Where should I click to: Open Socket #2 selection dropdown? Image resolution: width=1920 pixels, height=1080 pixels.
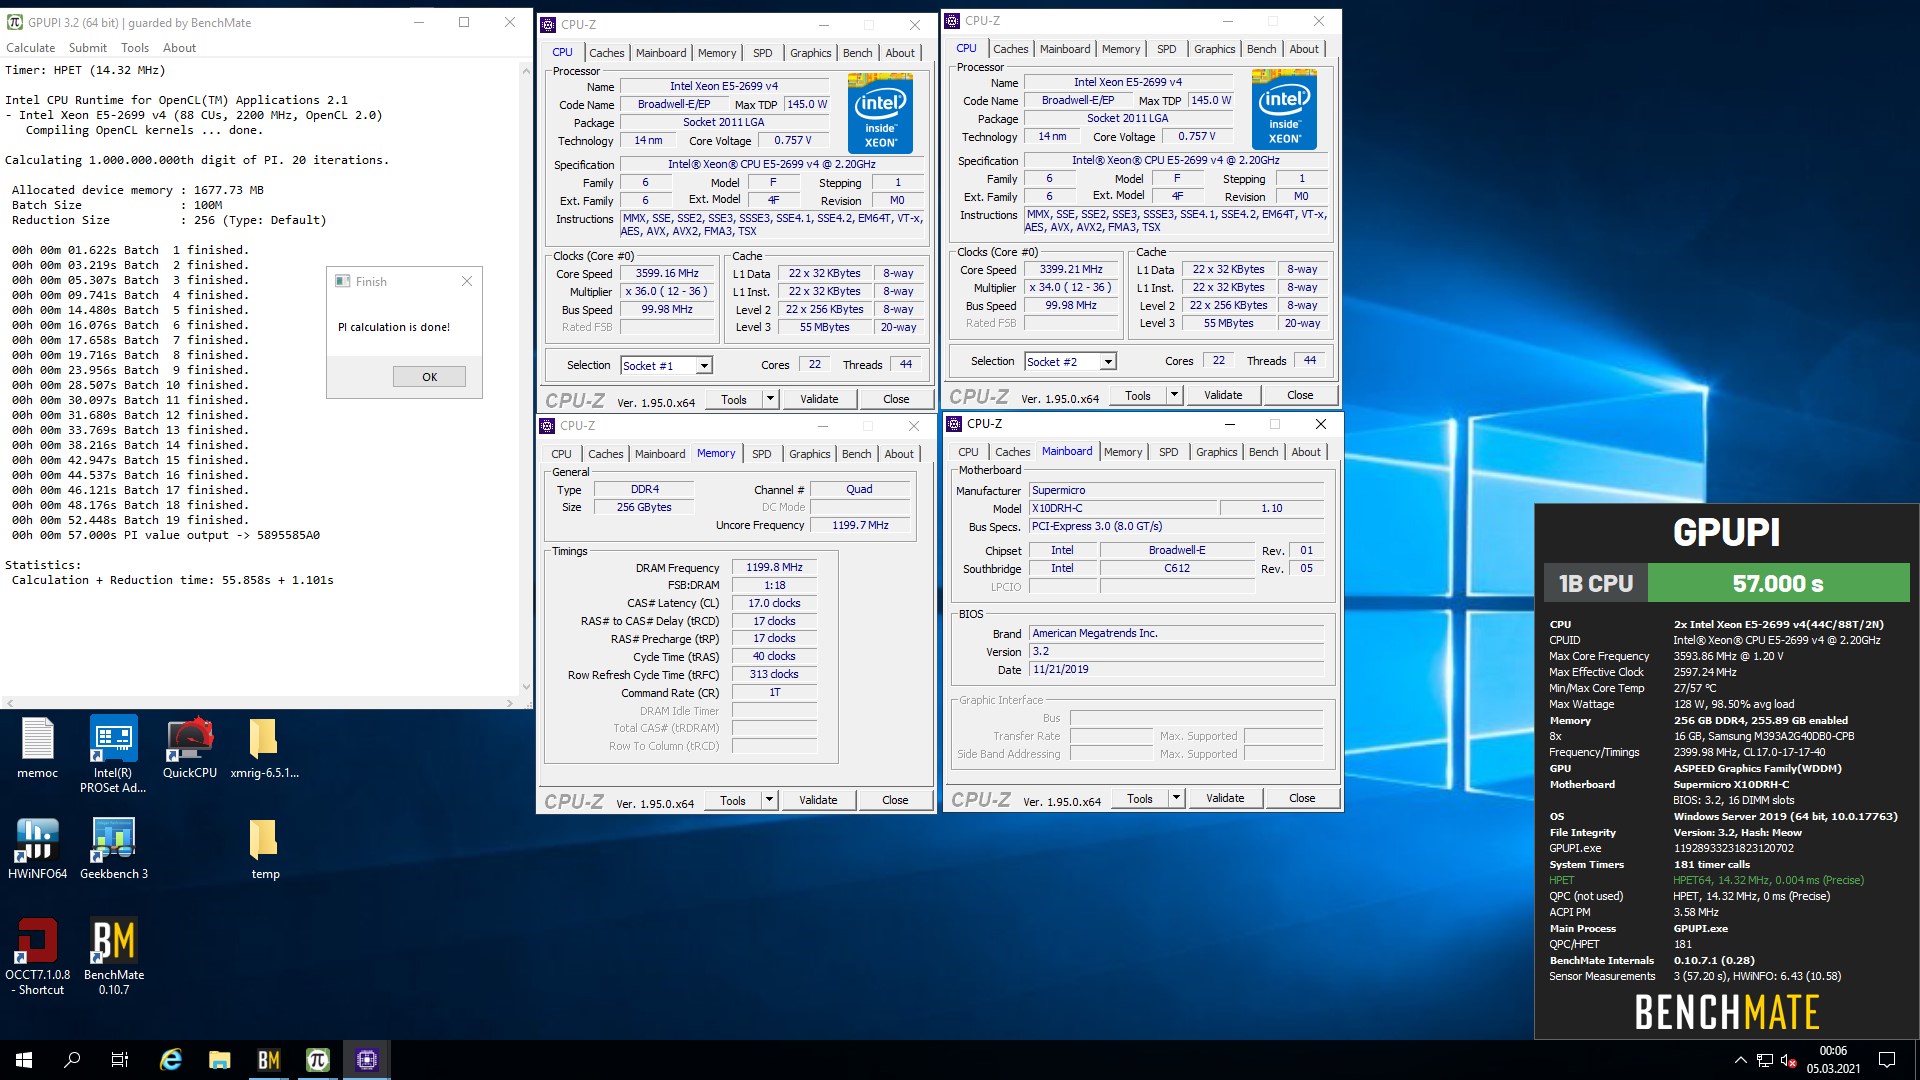click(1108, 362)
